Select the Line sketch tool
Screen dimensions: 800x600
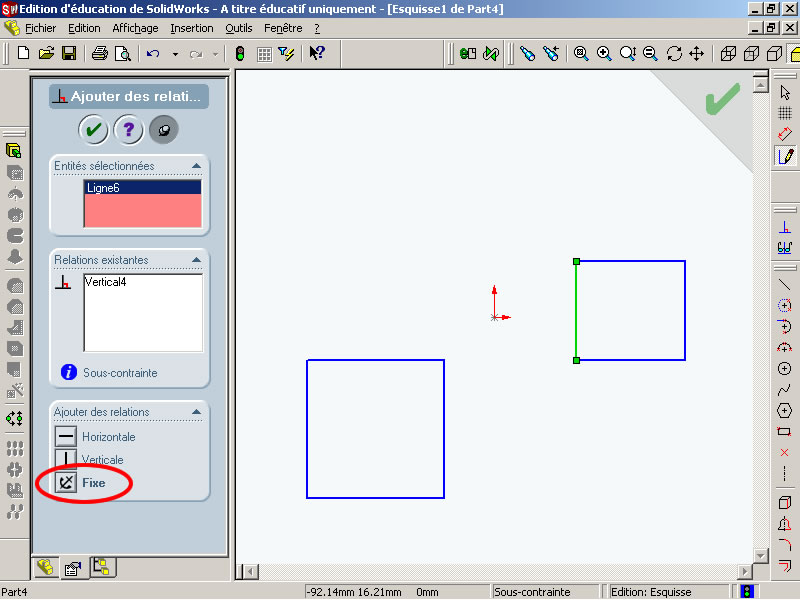[x=785, y=285]
